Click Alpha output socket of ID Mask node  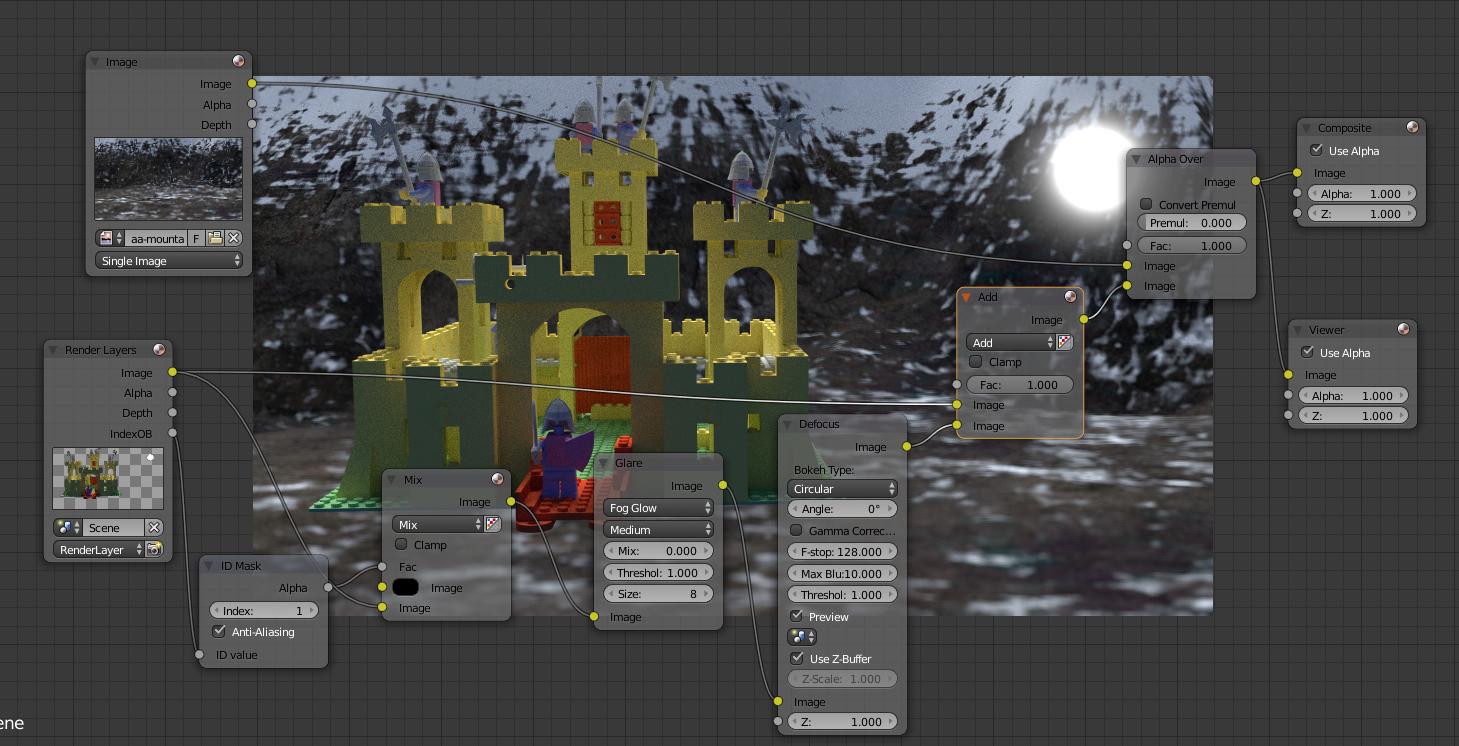tap(328, 588)
